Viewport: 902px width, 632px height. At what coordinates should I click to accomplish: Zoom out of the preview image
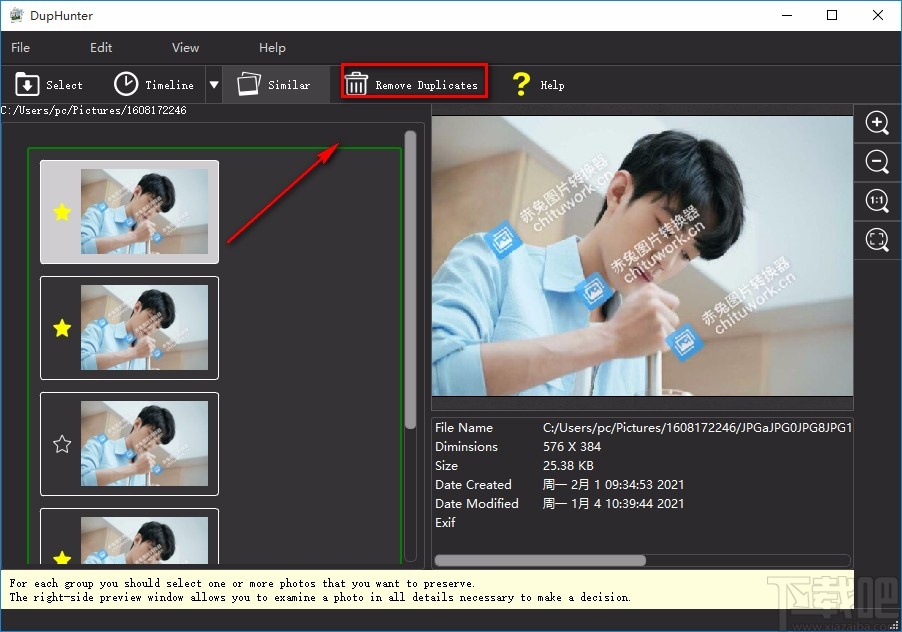pos(877,162)
